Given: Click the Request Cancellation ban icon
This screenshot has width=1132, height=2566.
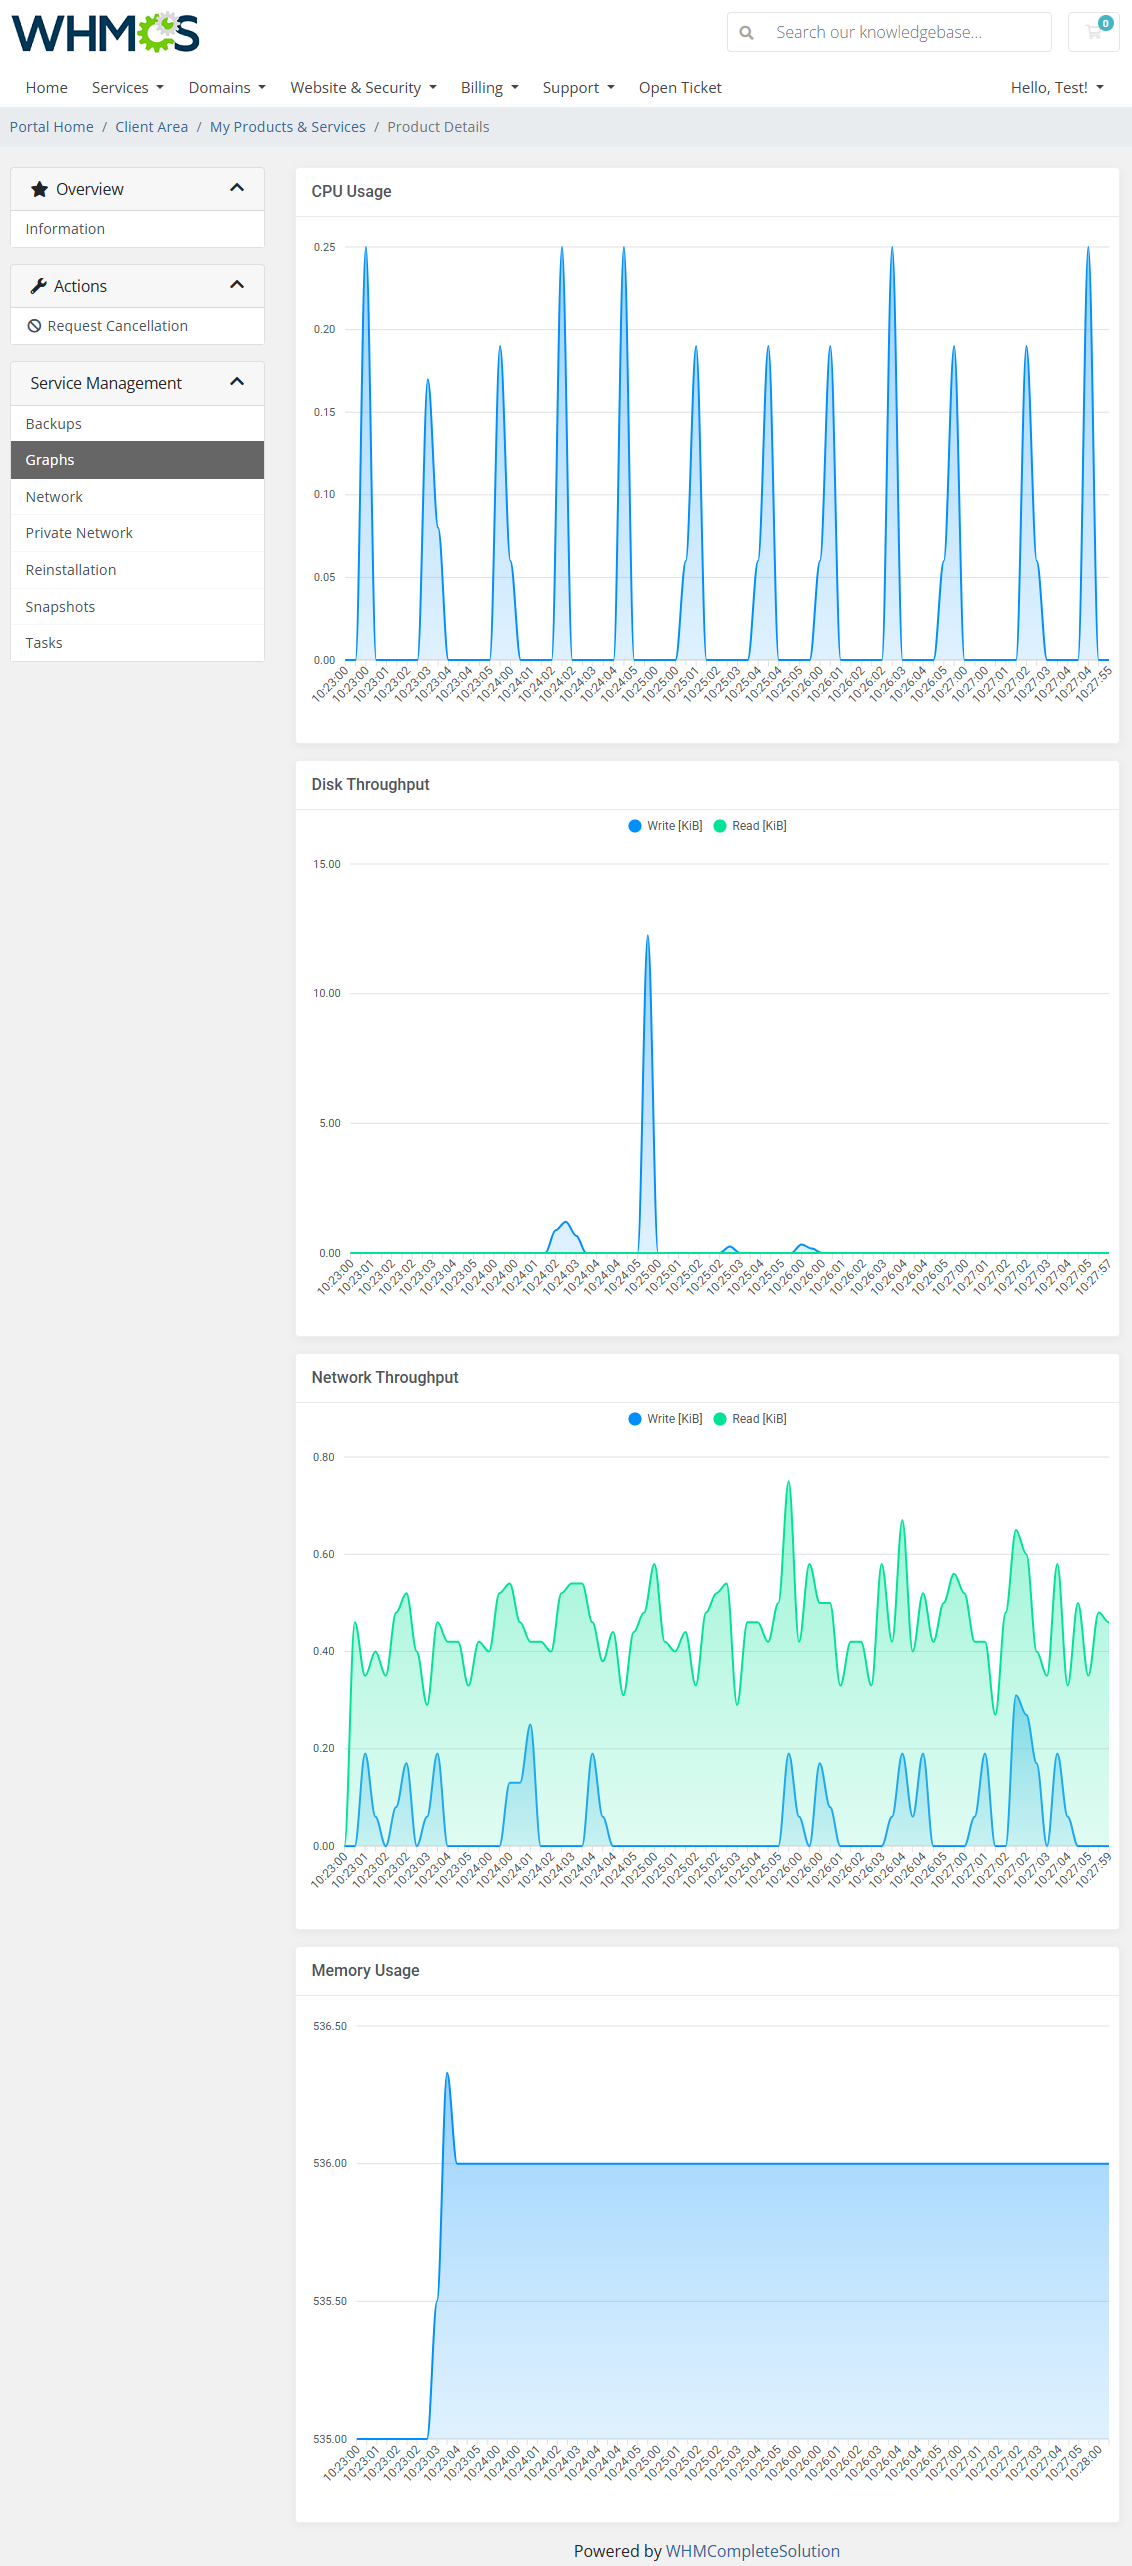Looking at the screenshot, I should coord(34,326).
